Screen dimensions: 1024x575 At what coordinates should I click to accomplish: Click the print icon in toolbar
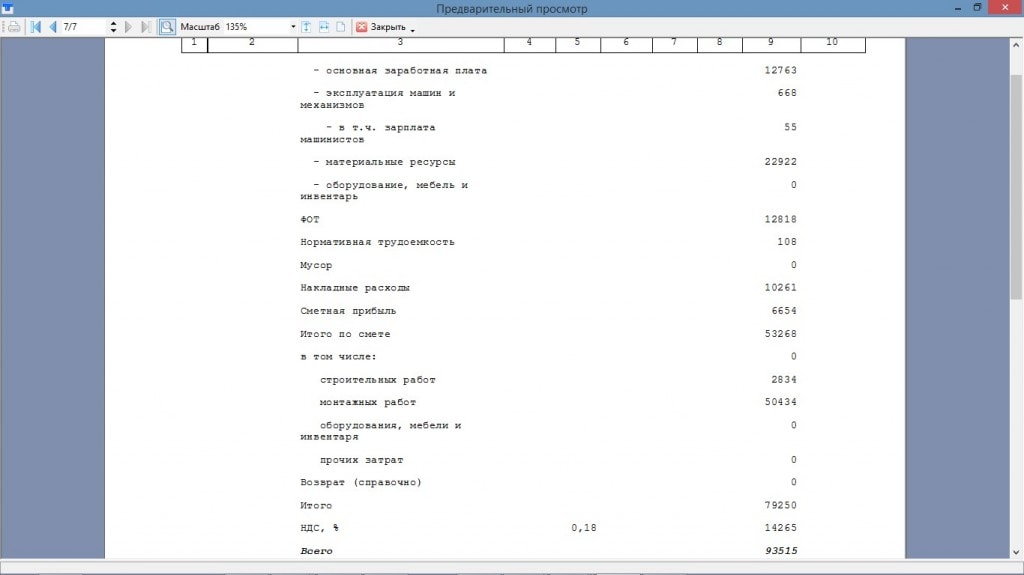click(14, 27)
